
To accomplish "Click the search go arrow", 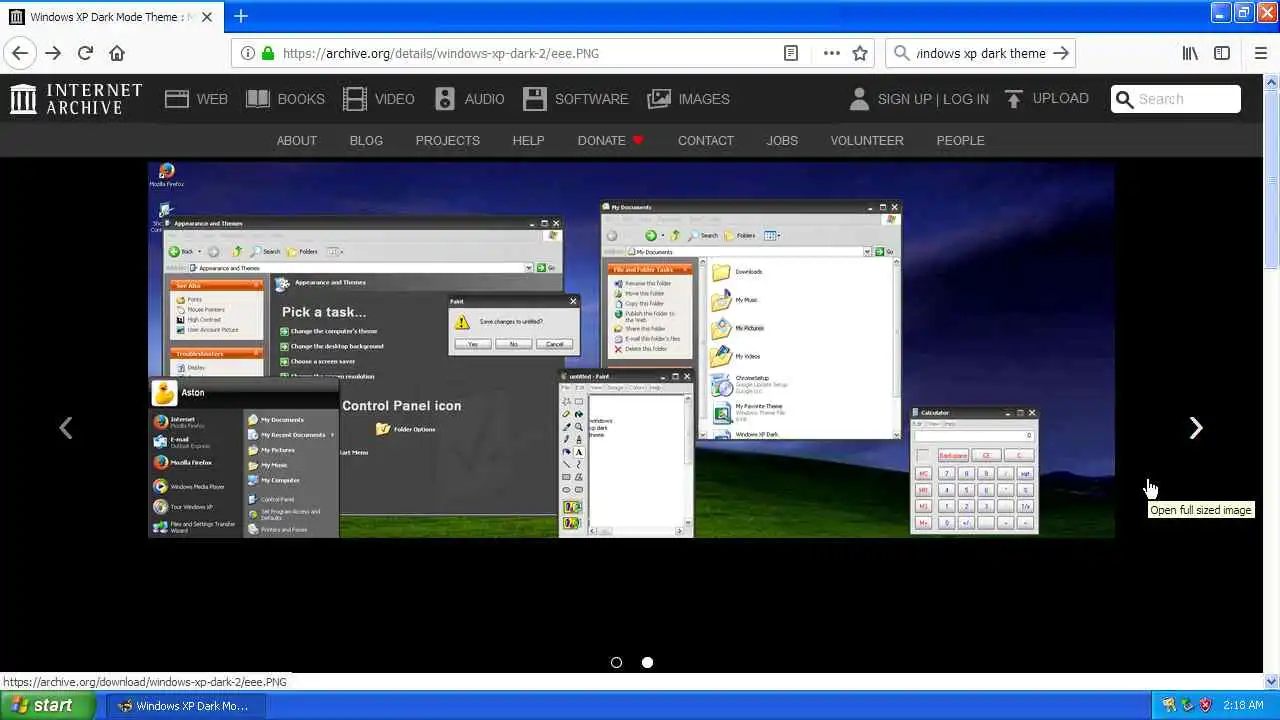I will pos(1061,53).
